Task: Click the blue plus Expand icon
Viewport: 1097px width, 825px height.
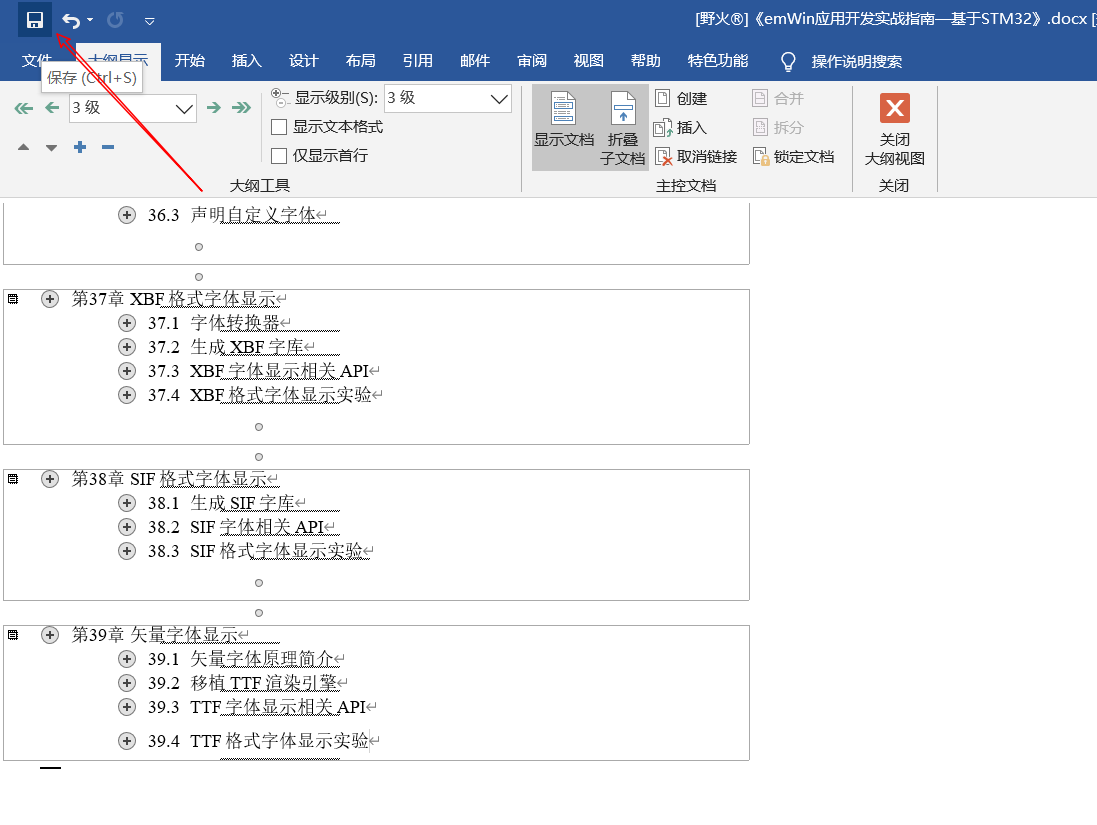Action: 80,148
